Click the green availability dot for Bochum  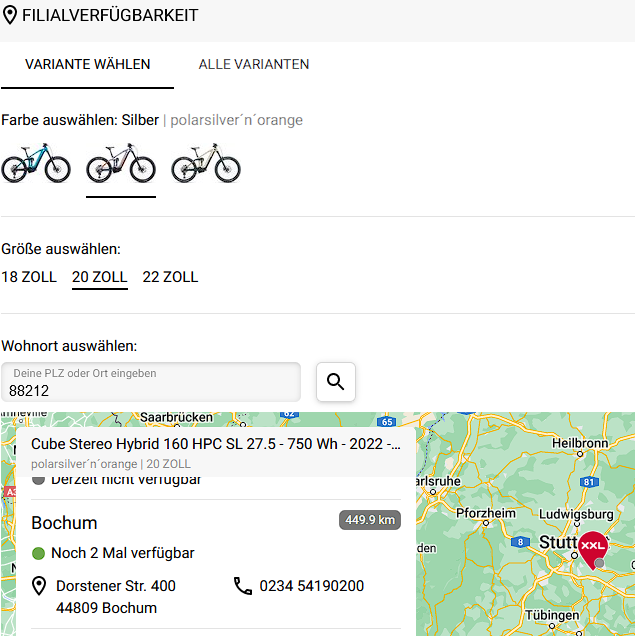pyautogui.click(x=39, y=553)
